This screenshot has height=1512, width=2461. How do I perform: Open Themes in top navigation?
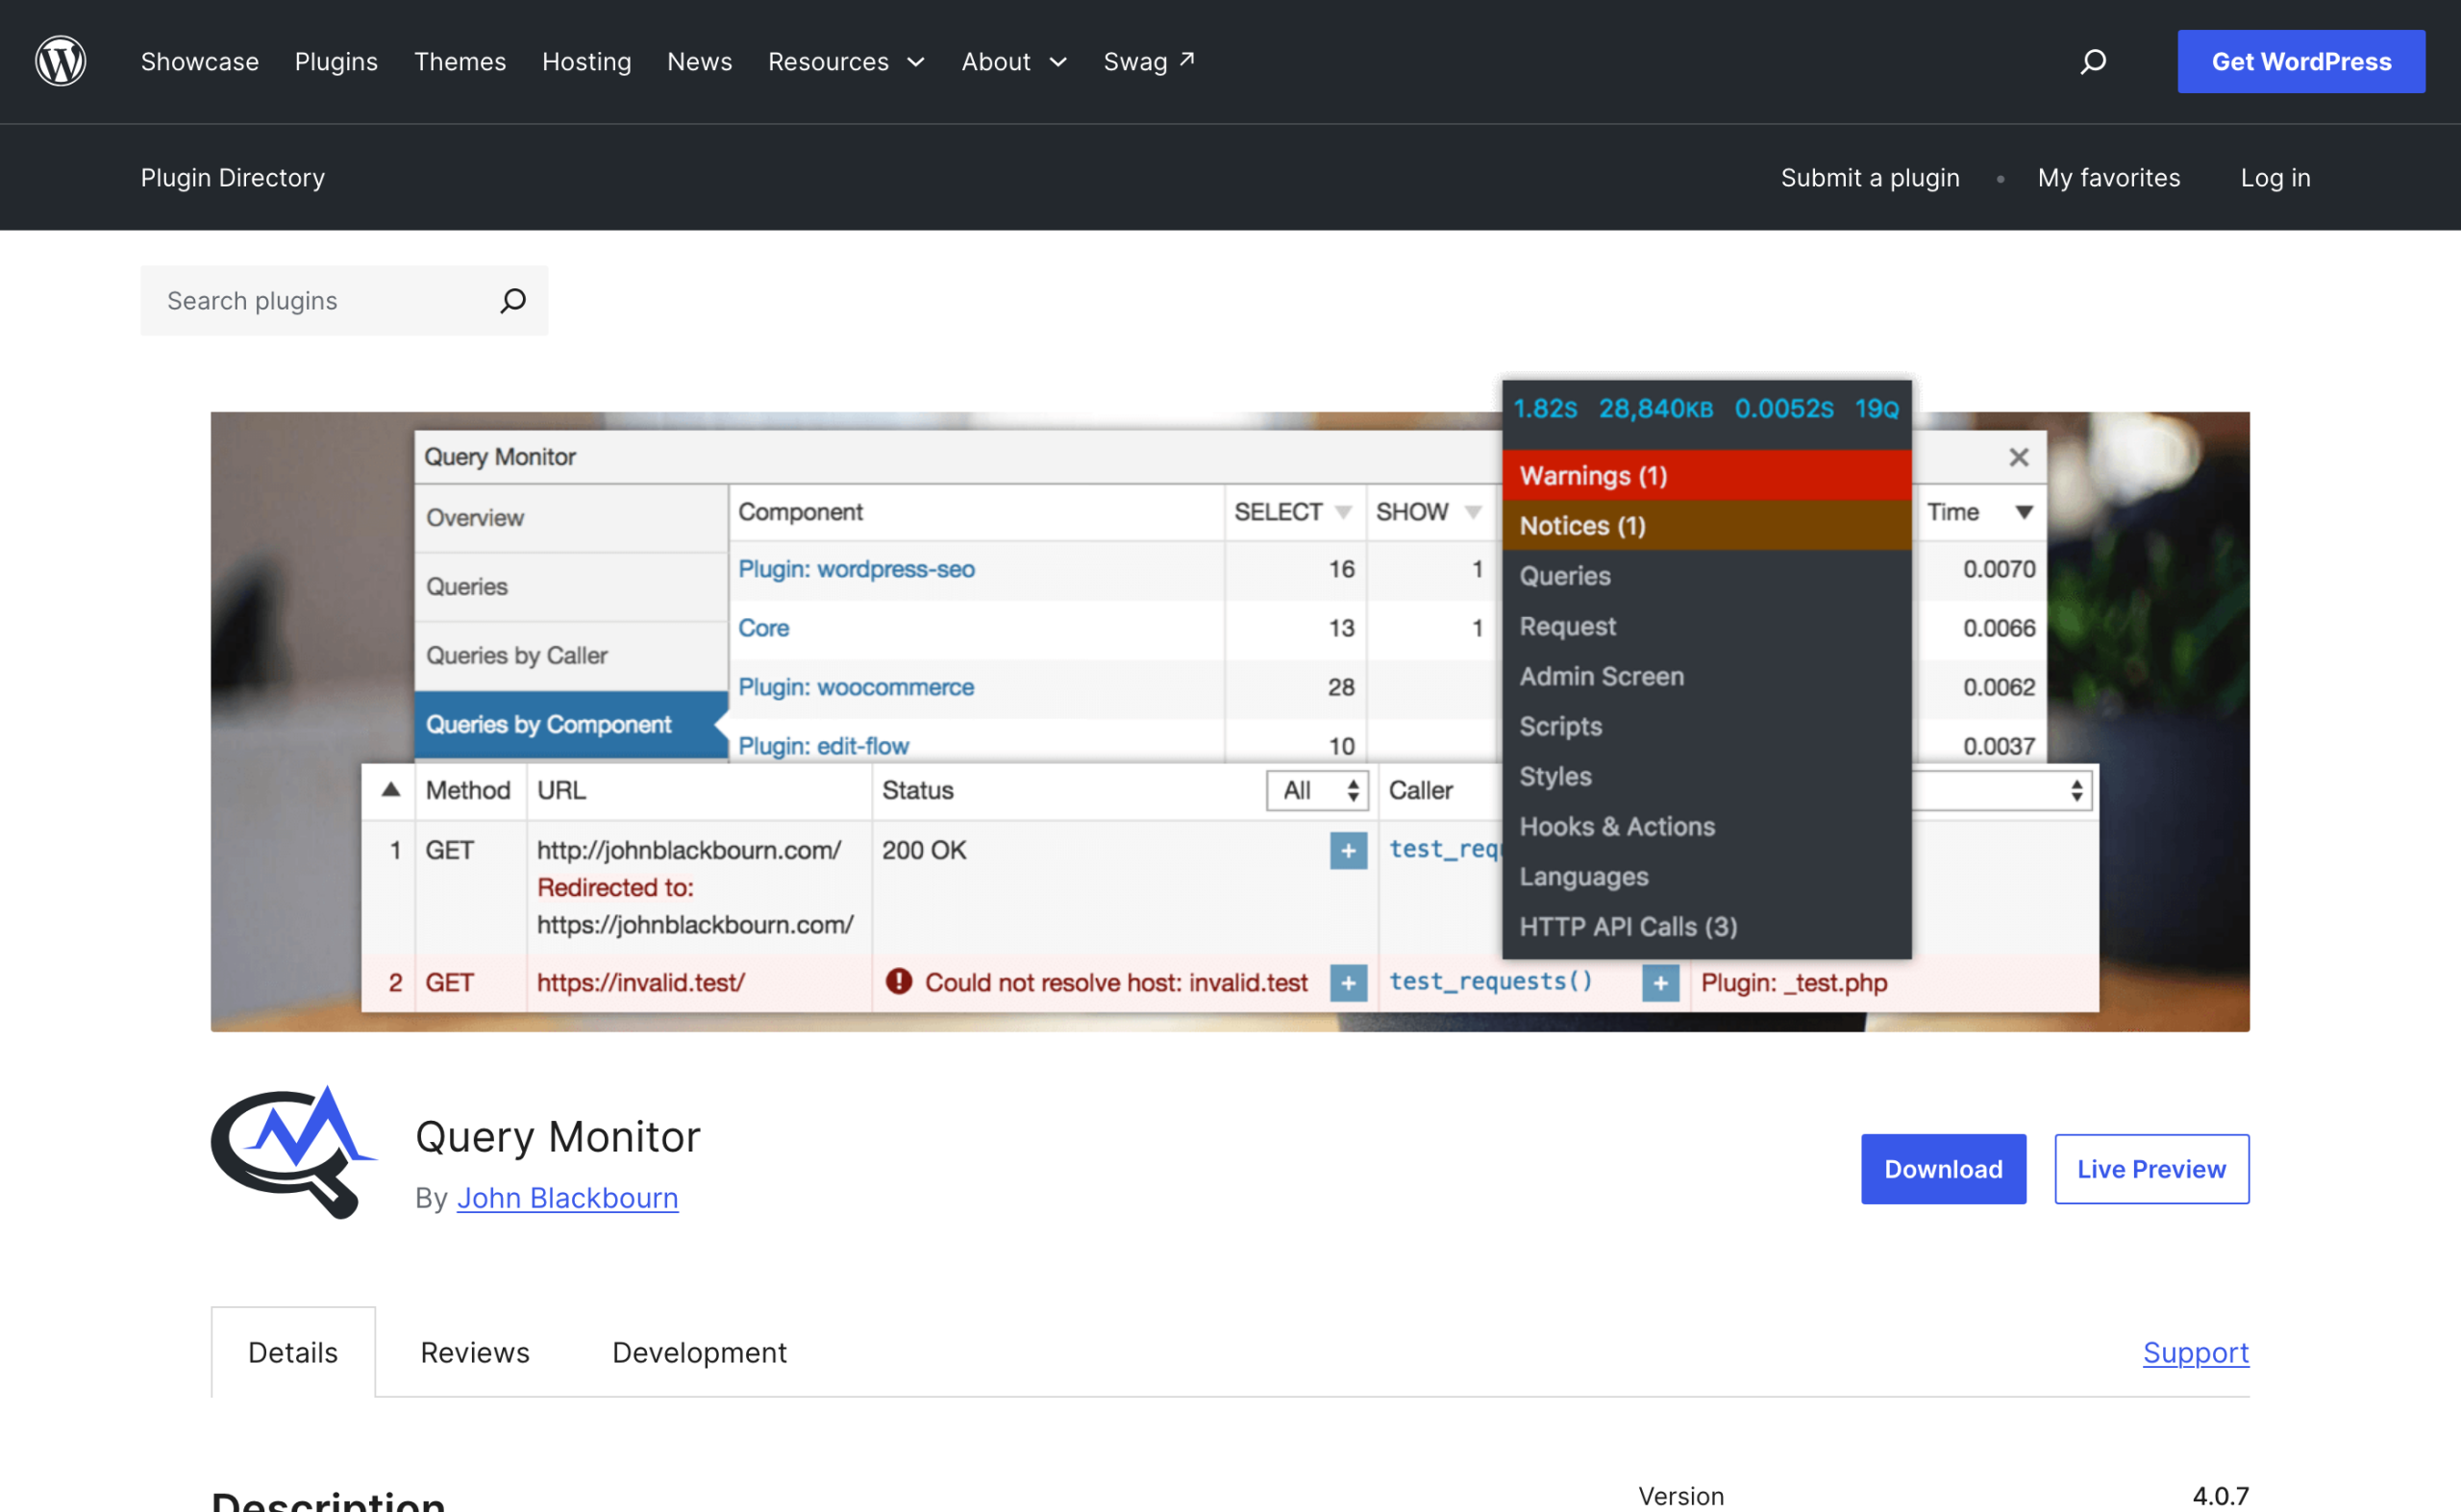coord(460,62)
